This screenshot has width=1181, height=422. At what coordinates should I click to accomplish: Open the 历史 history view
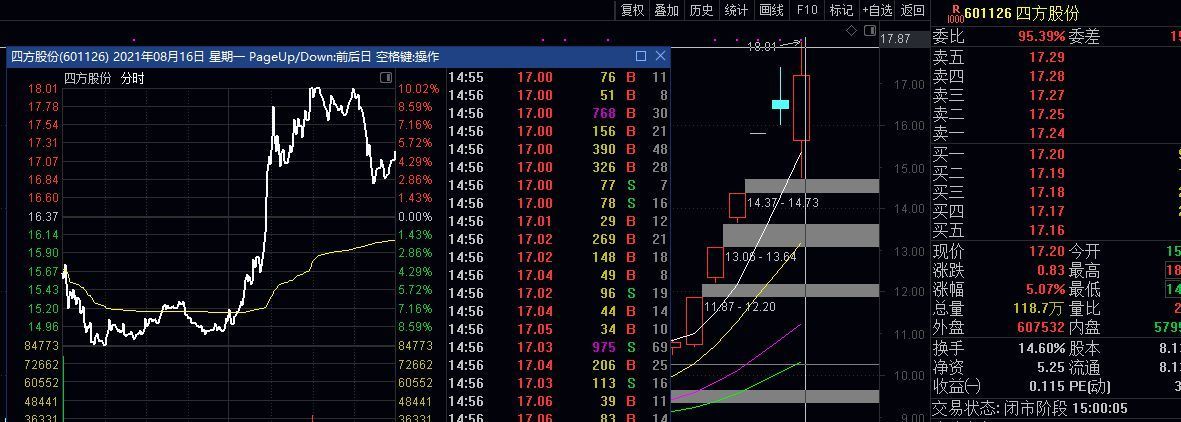tap(701, 10)
